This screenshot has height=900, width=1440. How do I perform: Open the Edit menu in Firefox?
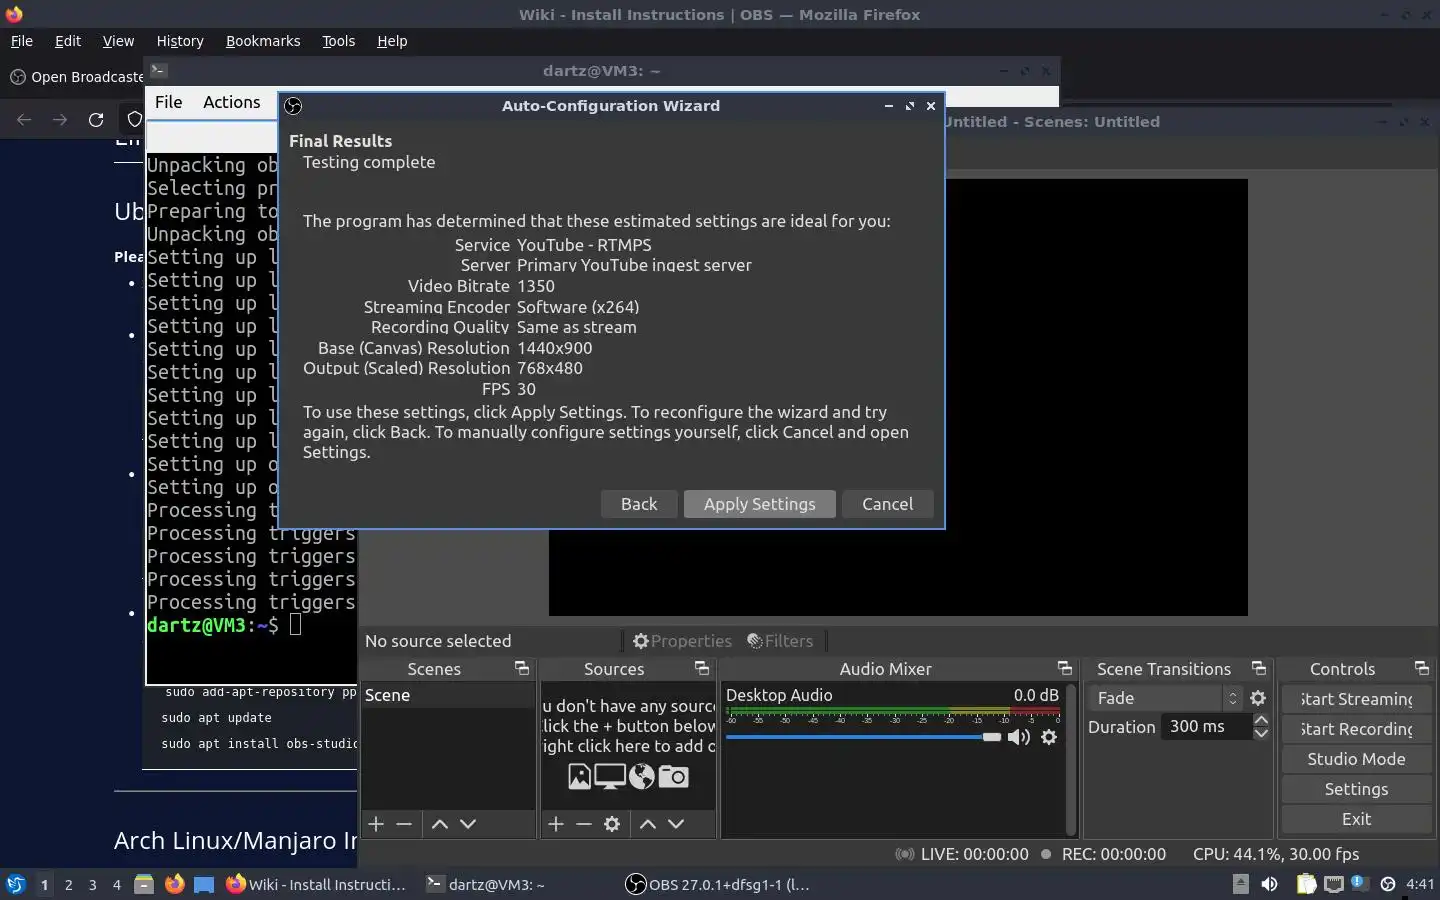click(68, 41)
